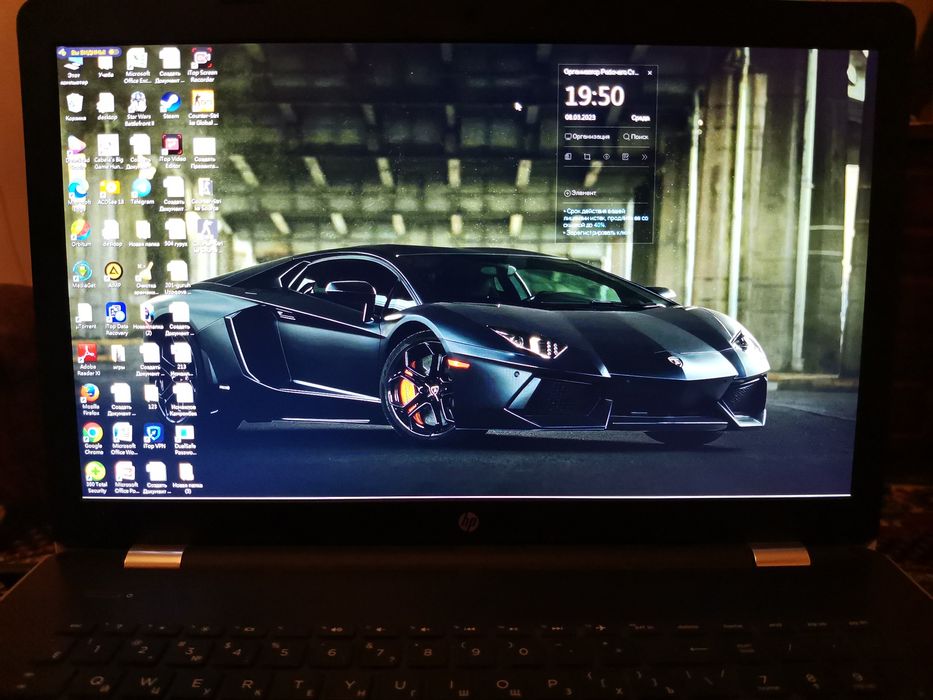Viewport: 933px width, 700px height.
Task: Click the round middle organizer toolbar icon
Action: 606,157
